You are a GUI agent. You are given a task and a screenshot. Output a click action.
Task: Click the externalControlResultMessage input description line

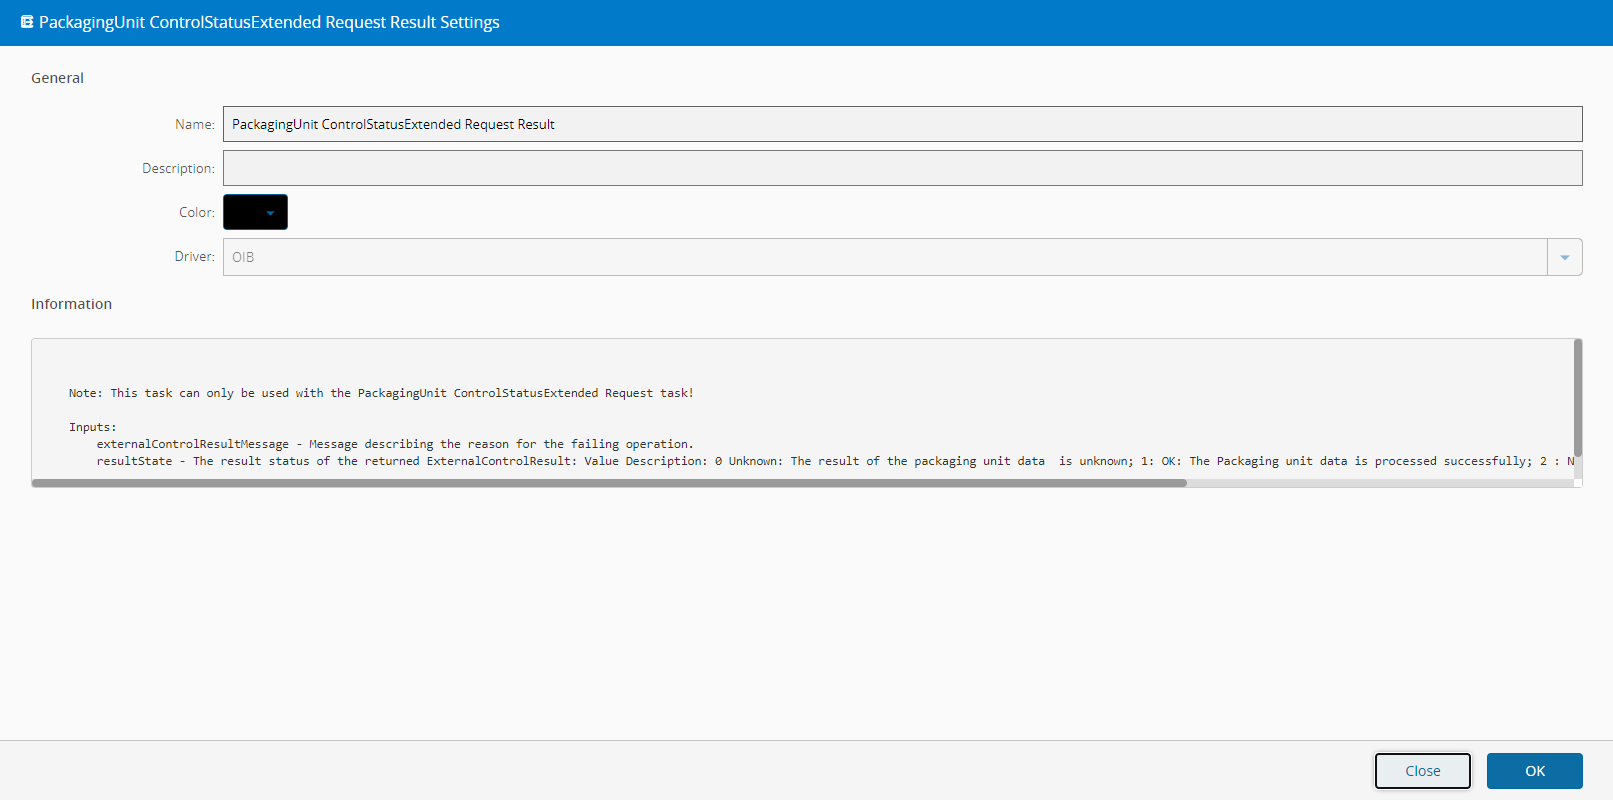[x=394, y=444]
